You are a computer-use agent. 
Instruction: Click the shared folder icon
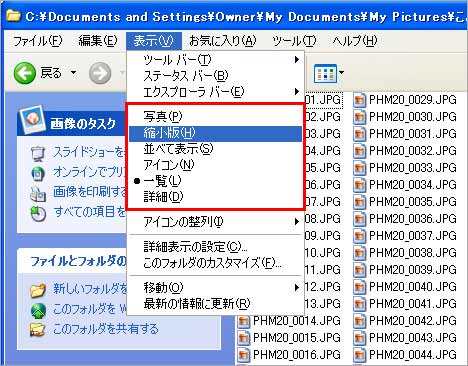click(37, 330)
